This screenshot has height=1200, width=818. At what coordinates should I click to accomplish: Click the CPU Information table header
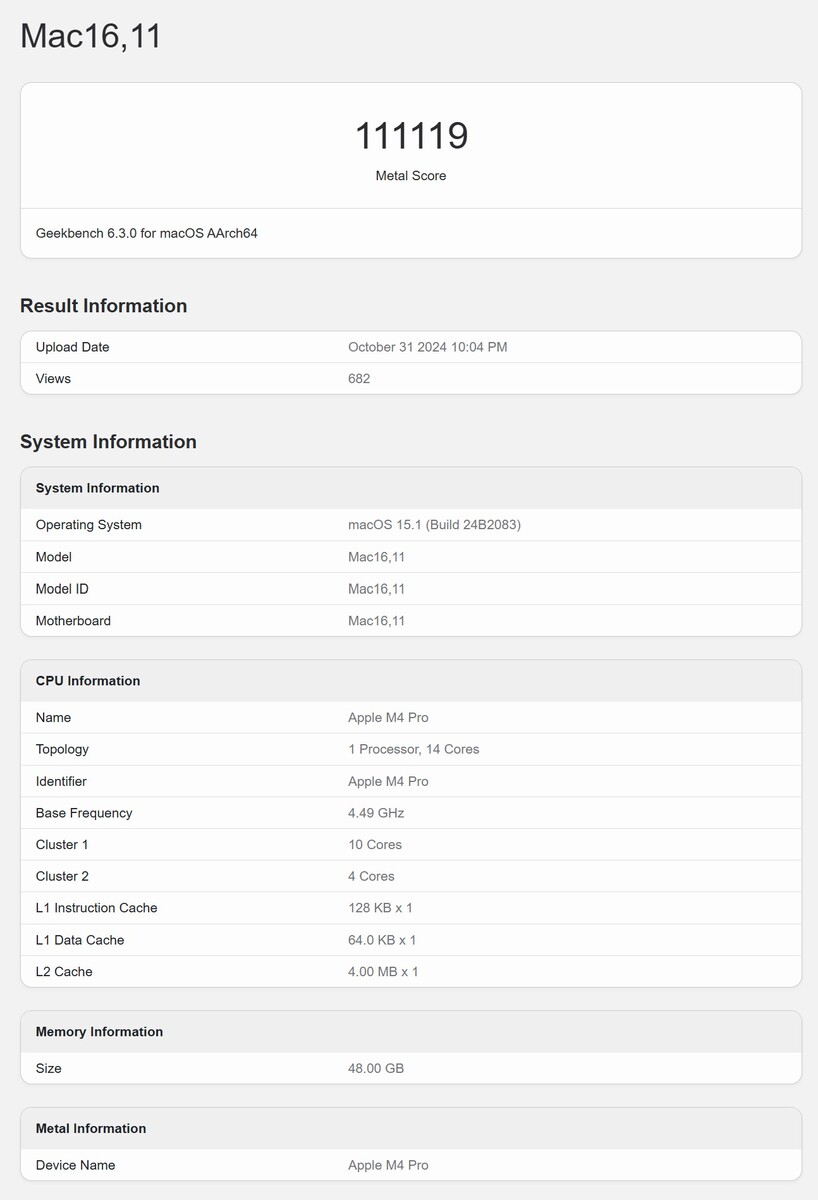[x=88, y=681]
